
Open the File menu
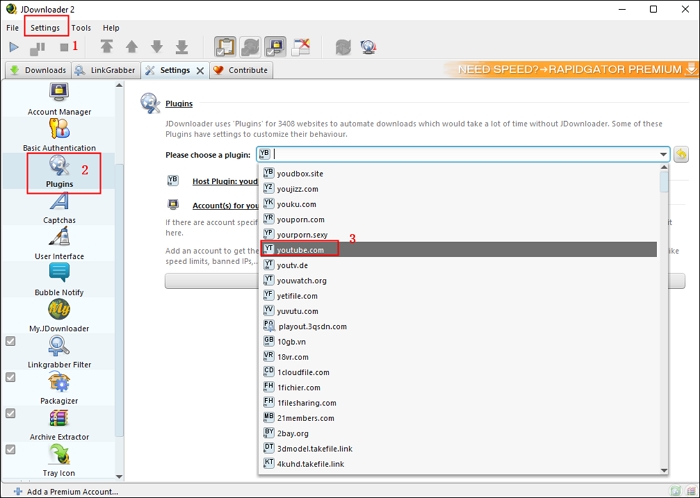point(12,28)
